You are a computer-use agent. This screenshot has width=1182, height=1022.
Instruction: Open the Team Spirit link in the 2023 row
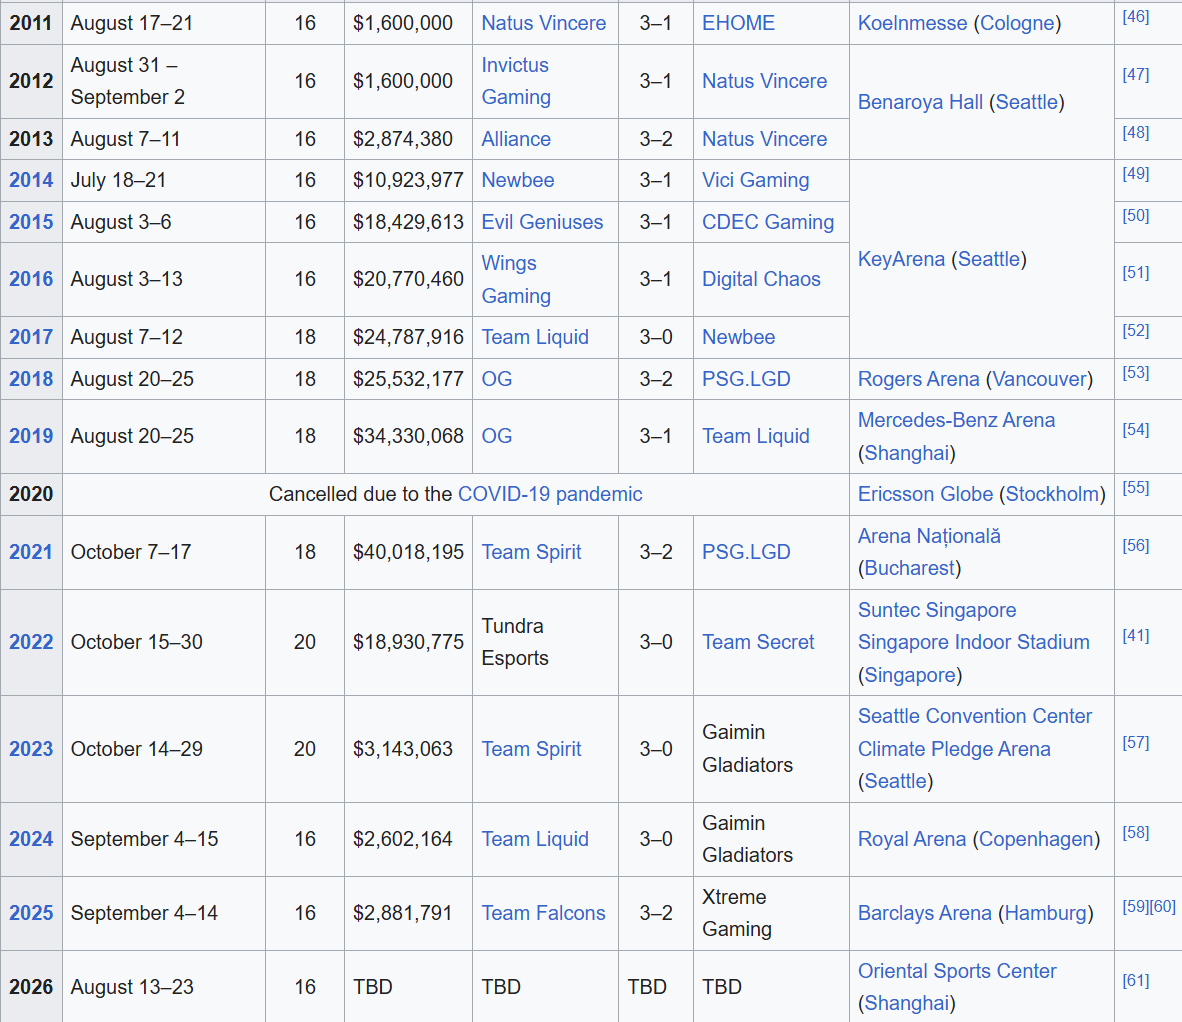click(x=531, y=748)
